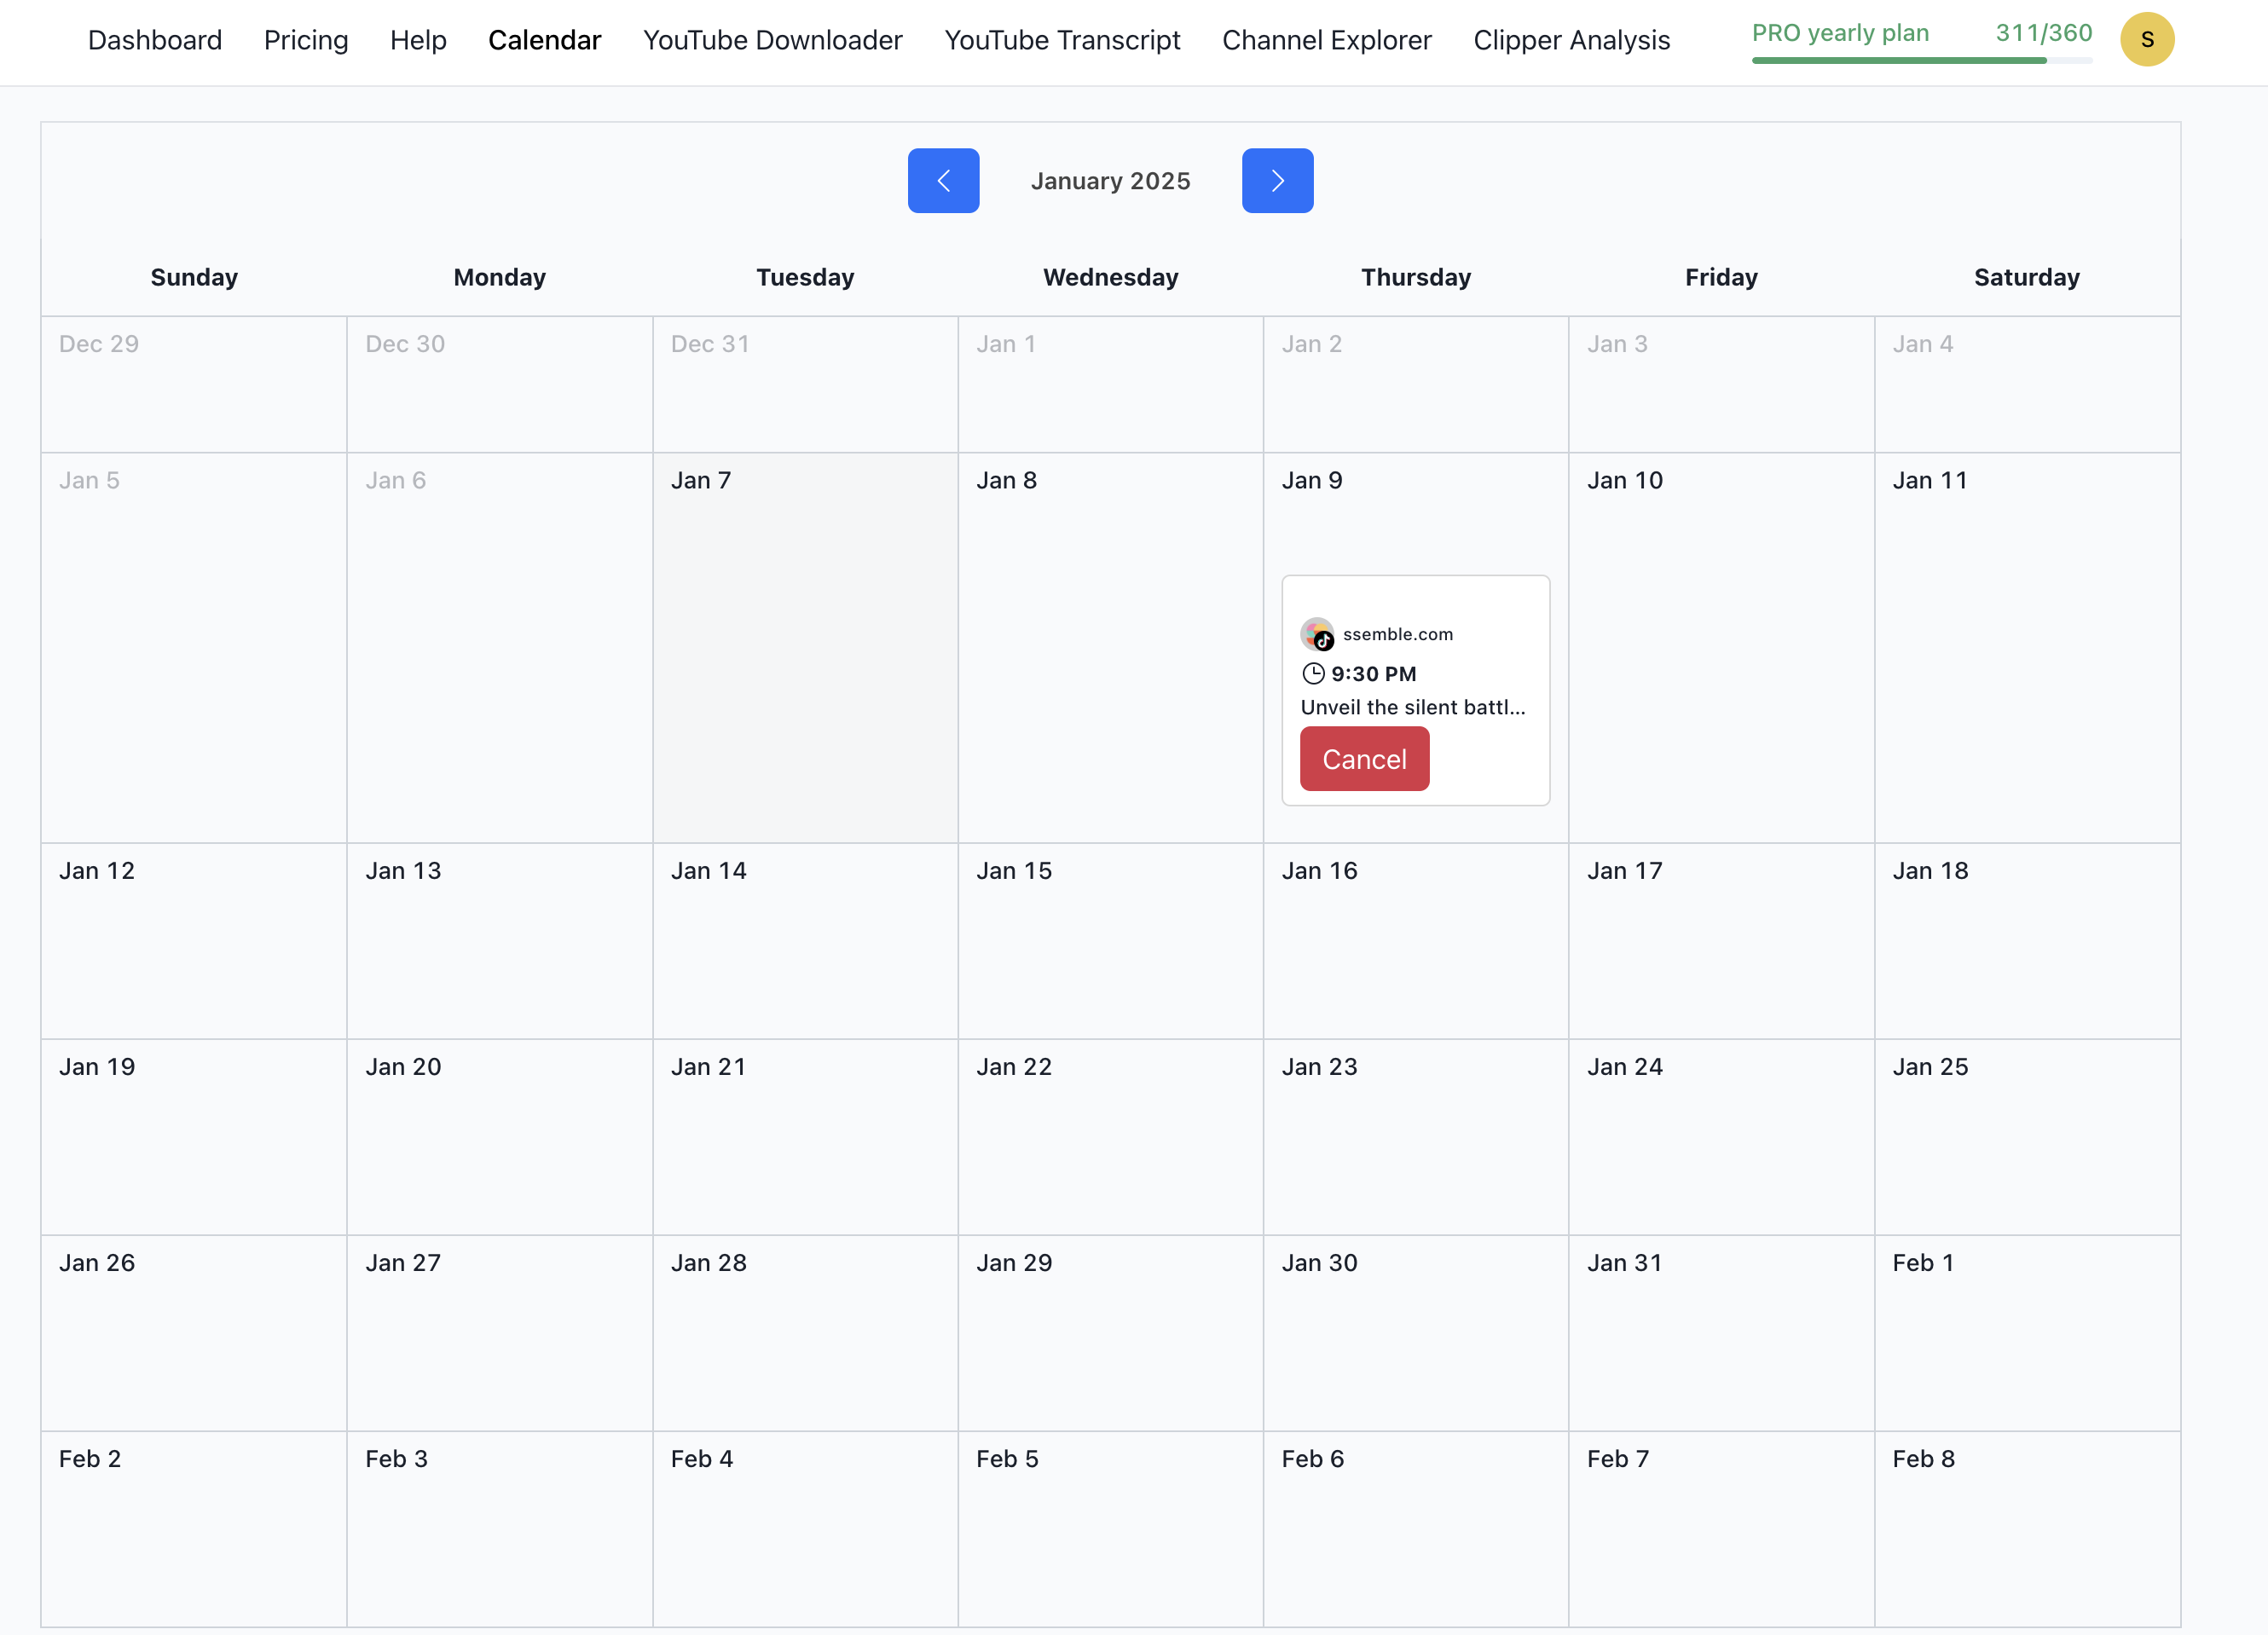This screenshot has width=2268, height=1635.
Task: Open the Dashboard page
Action: pos(155,40)
